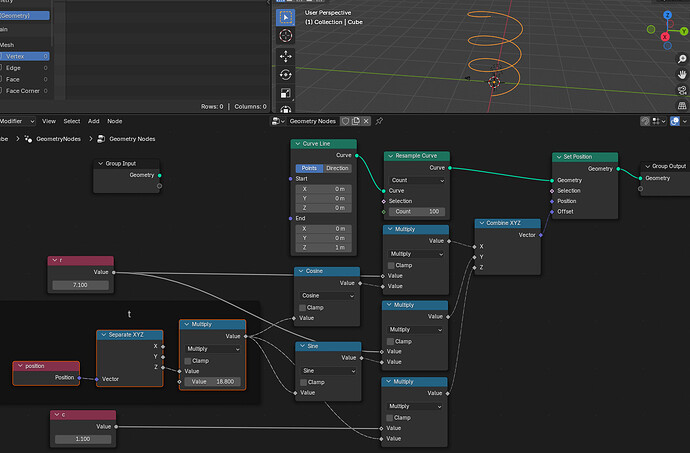Open the Select menu in node editor
The height and width of the screenshot is (453, 690).
tap(72, 121)
